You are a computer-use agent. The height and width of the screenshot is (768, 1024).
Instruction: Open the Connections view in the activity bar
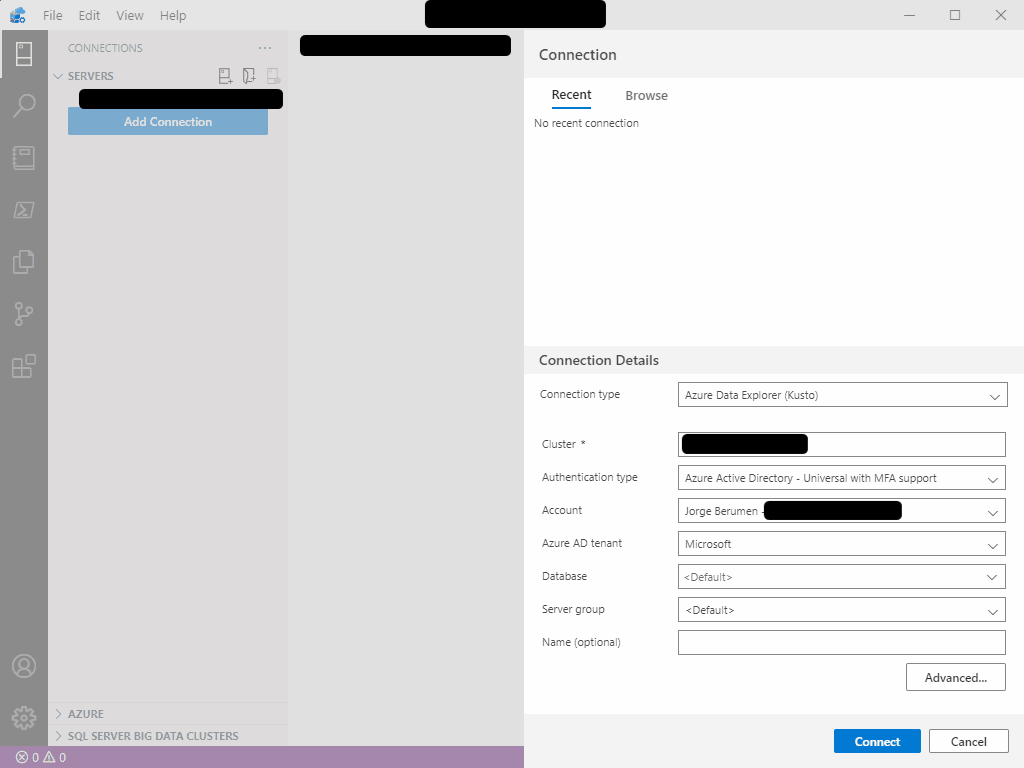(24, 52)
